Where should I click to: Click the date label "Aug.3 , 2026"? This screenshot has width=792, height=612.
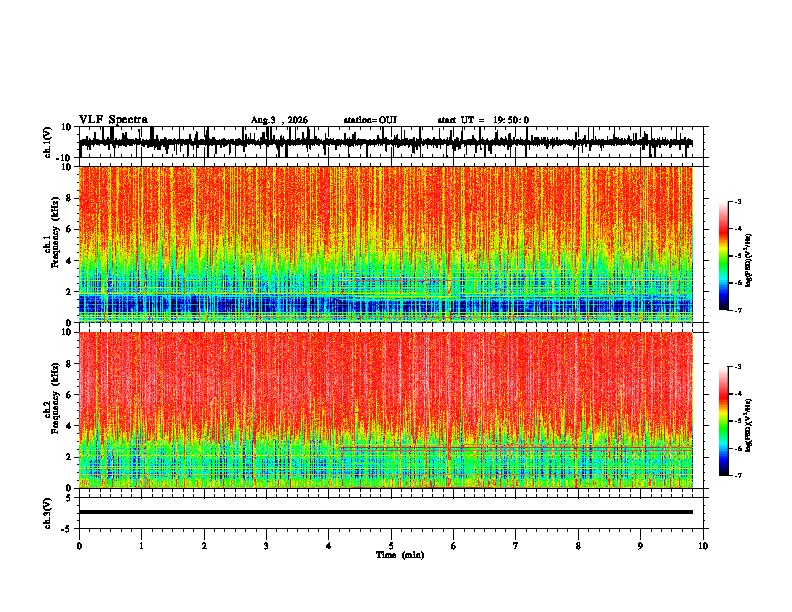point(279,120)
